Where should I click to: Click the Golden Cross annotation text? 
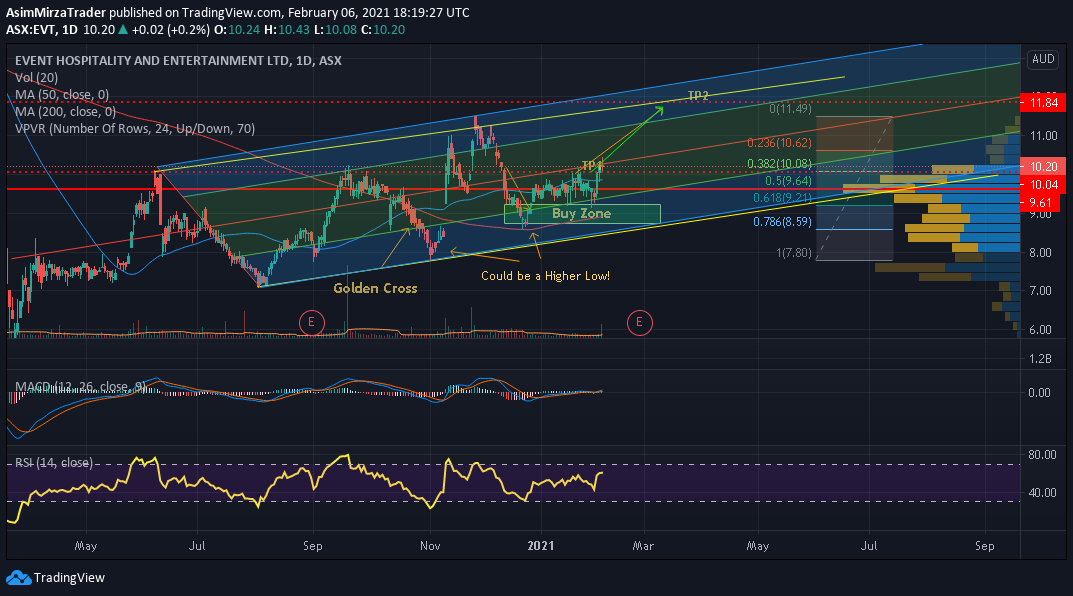pos(375,288)
